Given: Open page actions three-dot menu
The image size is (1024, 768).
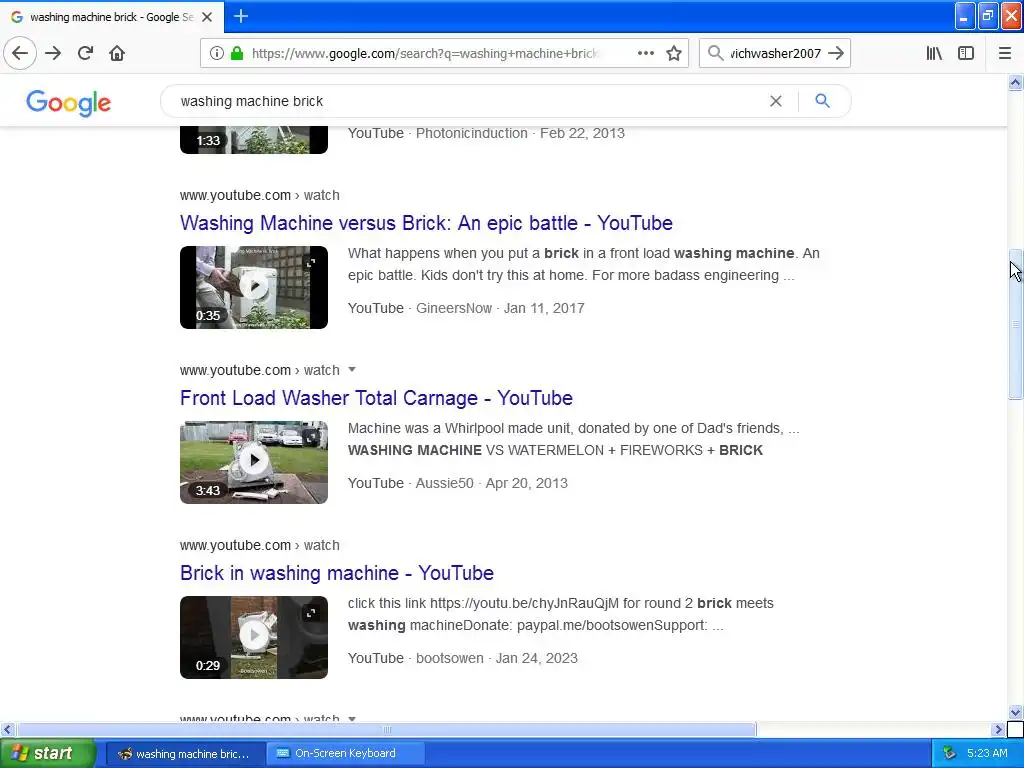Looking at the screenshot, I should coord(646,53).
